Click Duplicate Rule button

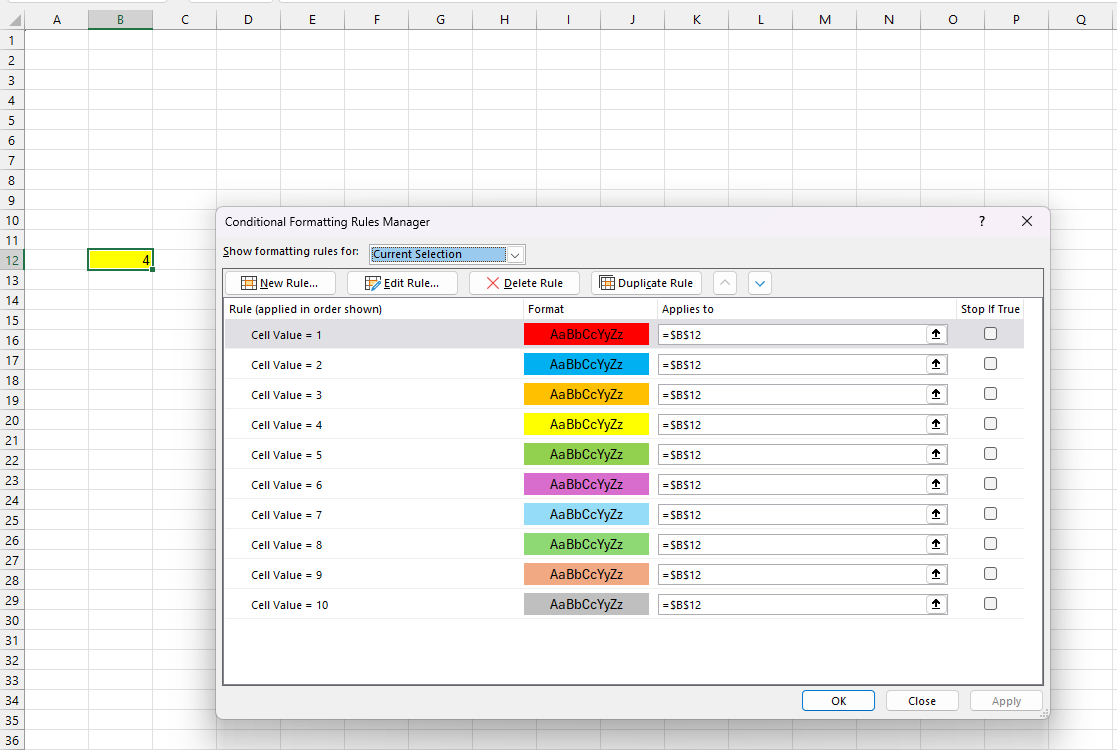646,283
